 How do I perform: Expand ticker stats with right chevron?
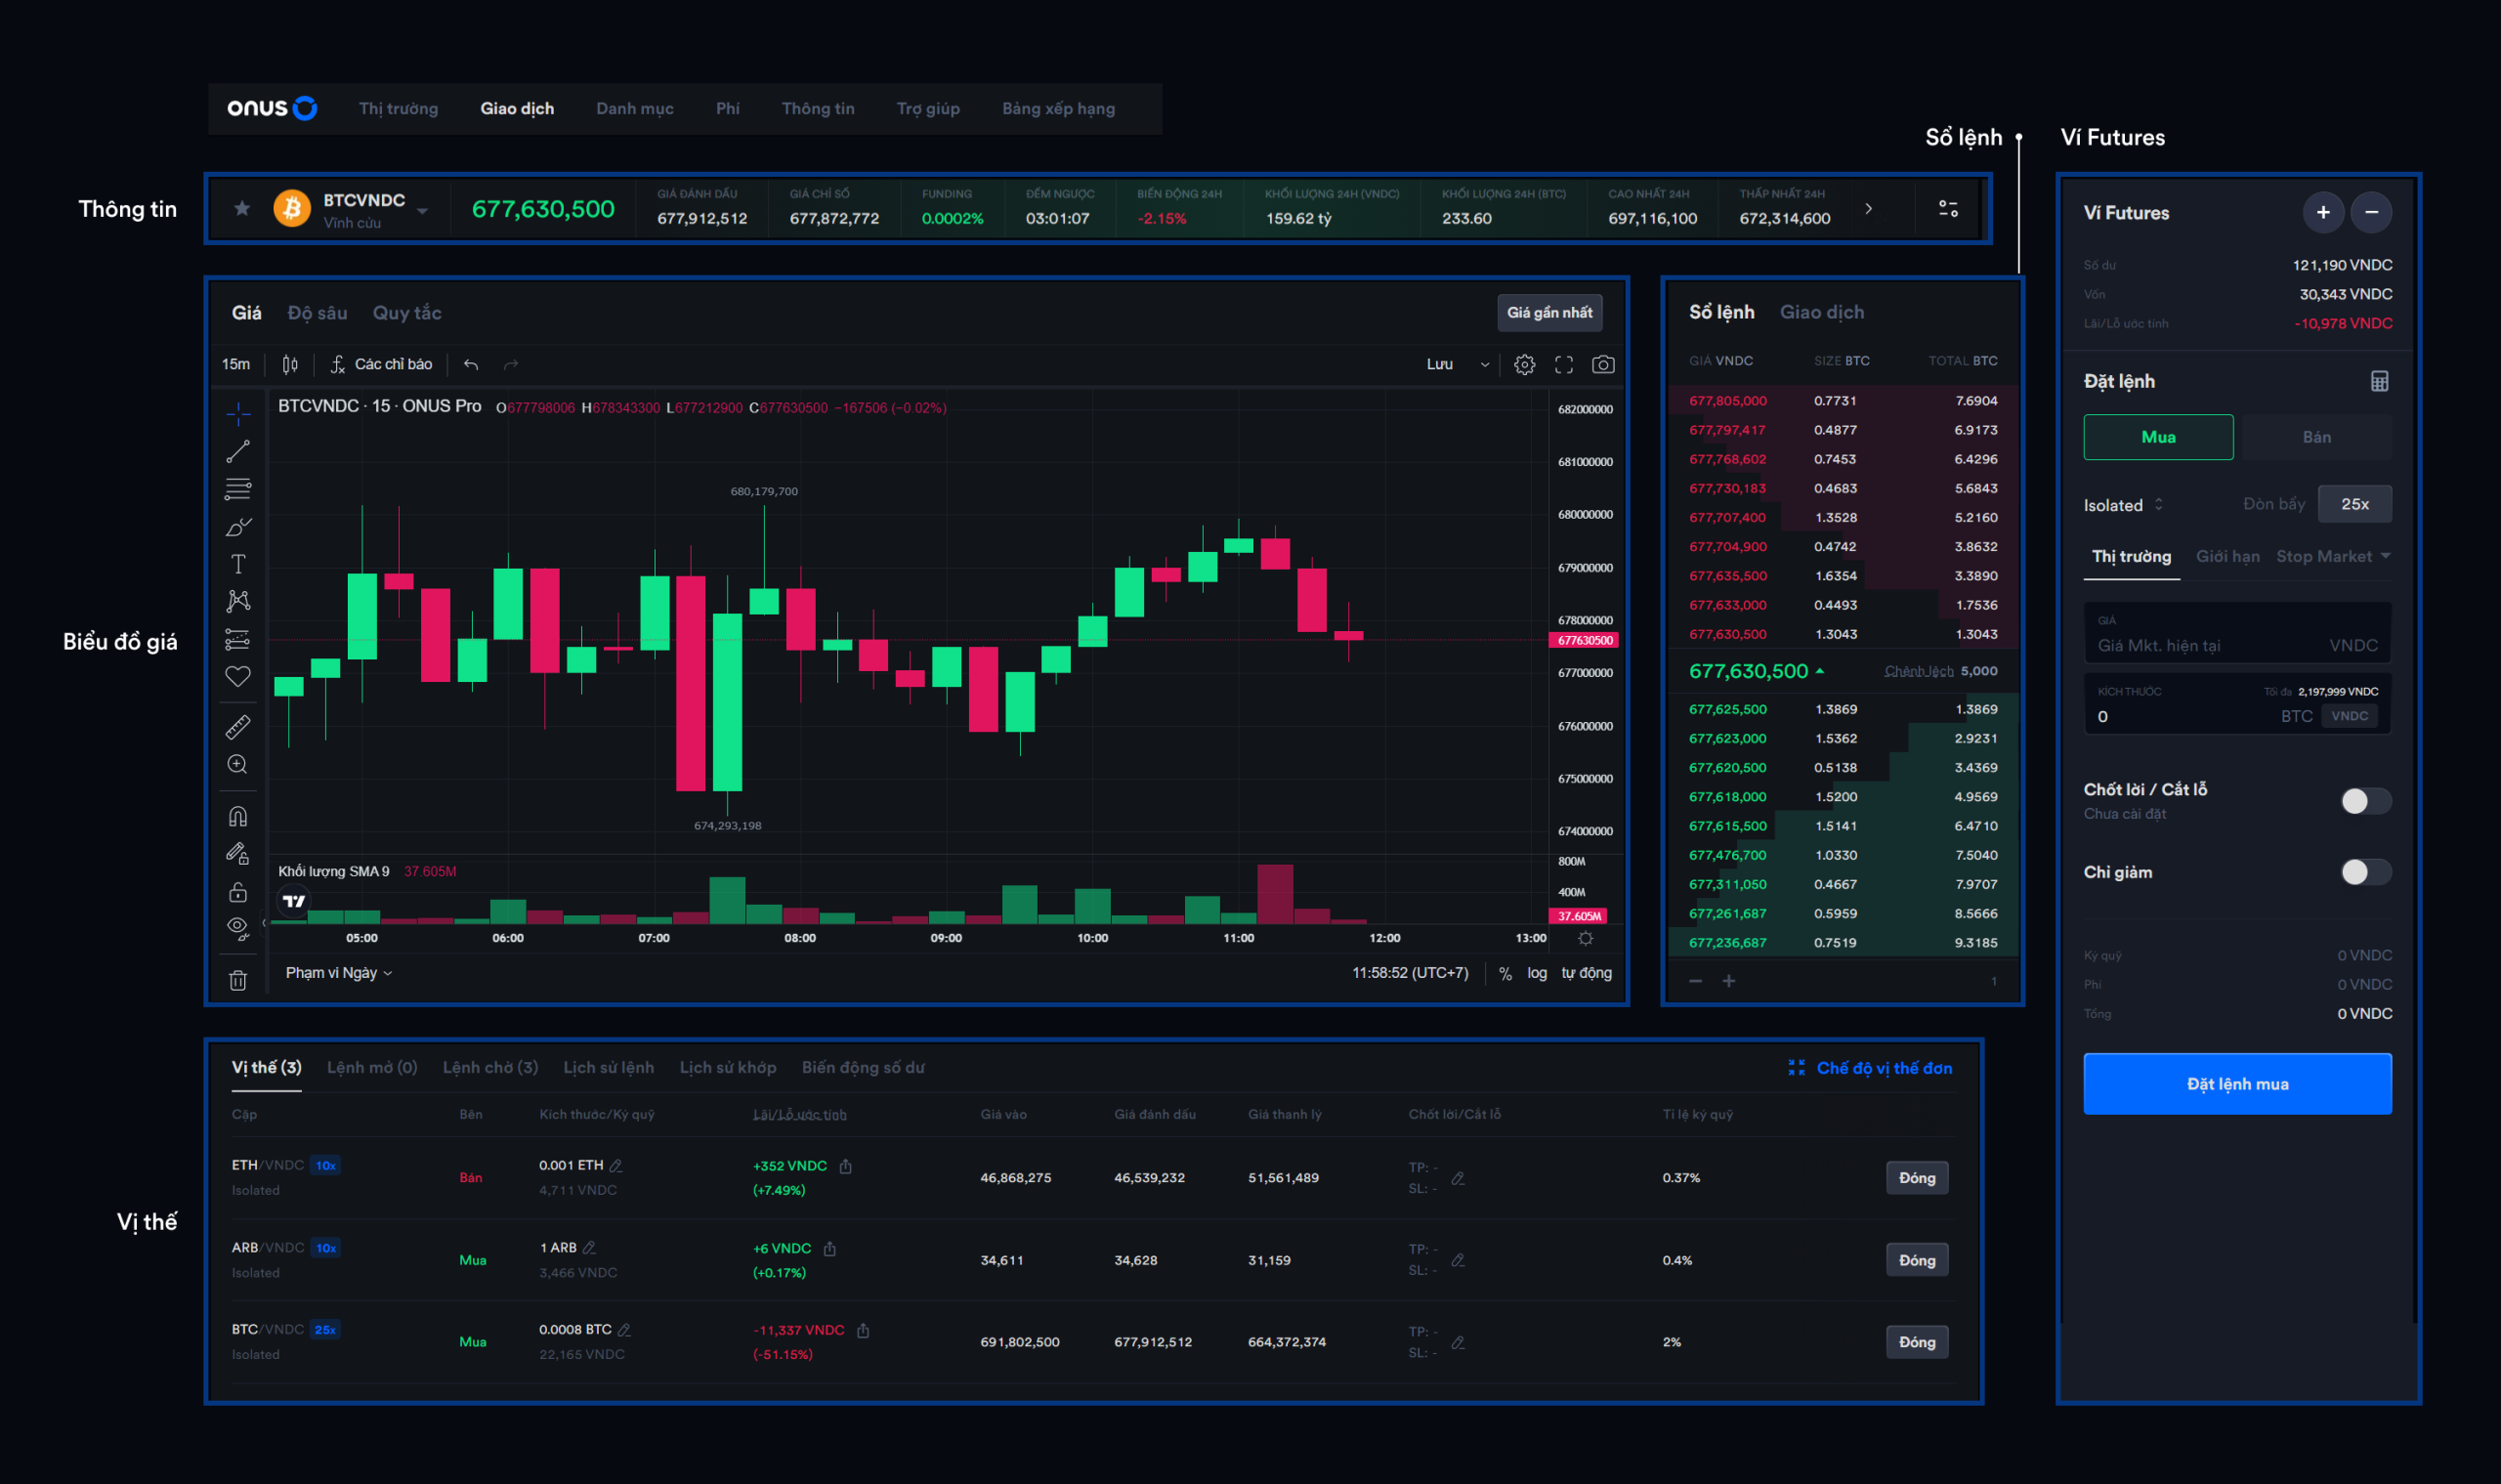[1868, 209]
